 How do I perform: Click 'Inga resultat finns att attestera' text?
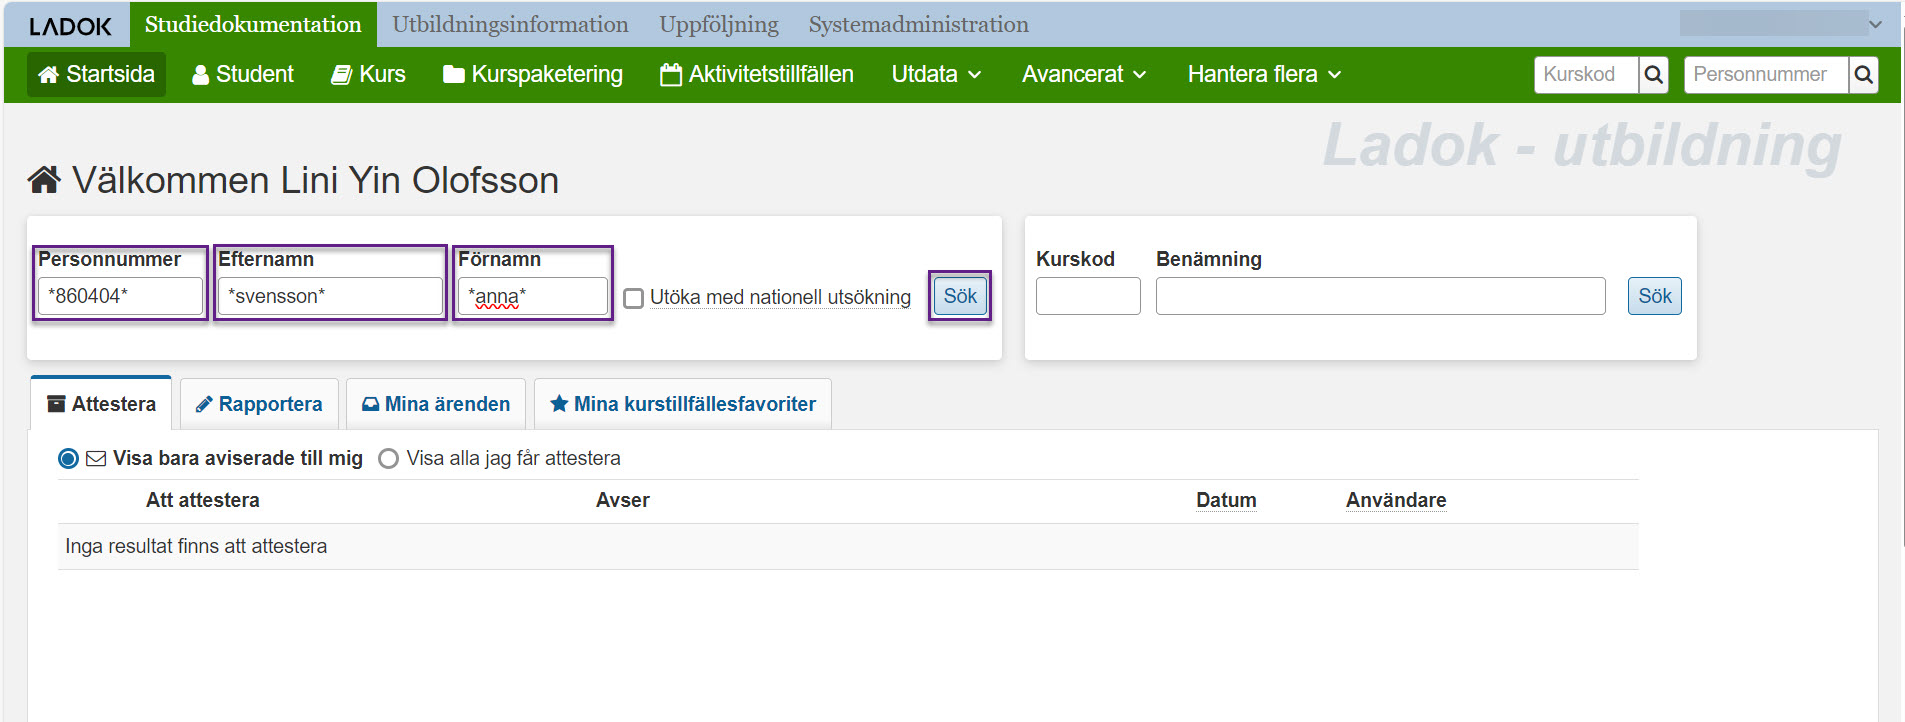(x=196, y=546)
